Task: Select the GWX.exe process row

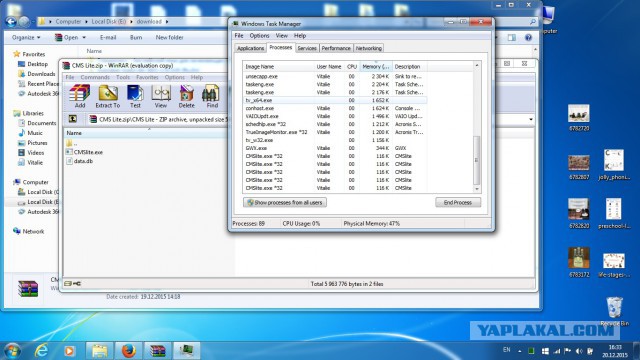Action: click(x=335, y=148)
